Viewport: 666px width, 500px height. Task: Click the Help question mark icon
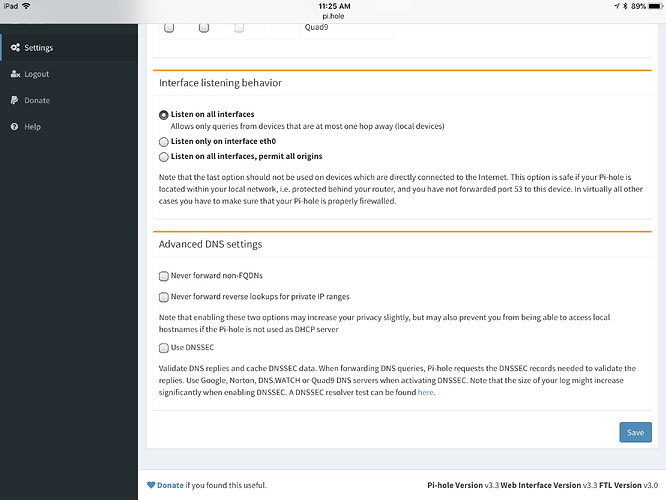(x=15, y=127)
